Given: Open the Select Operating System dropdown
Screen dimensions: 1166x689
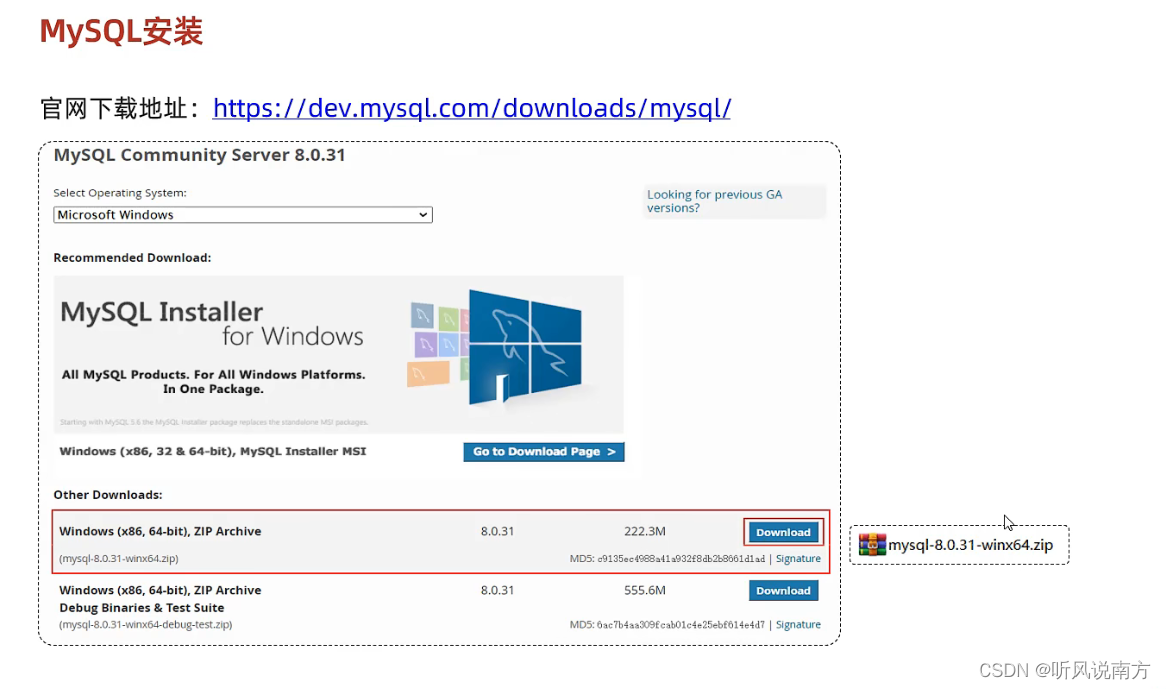Looking at the screenshot, I should coord(242,215).
